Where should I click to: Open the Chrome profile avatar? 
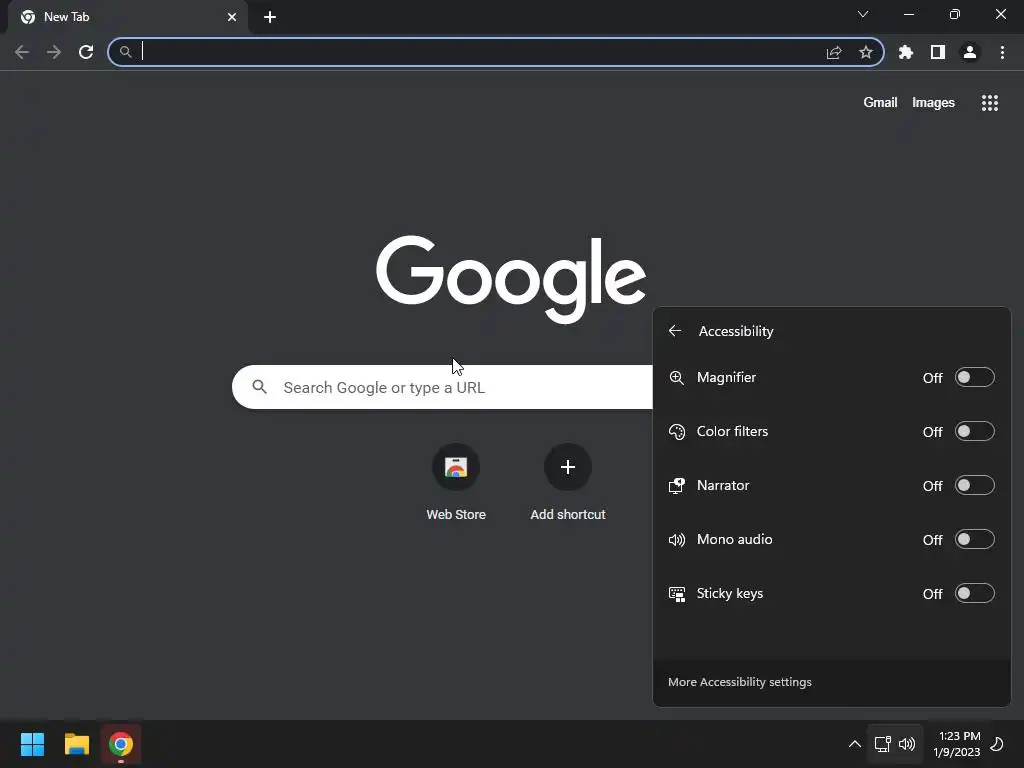pyautogui.click(x=970, y=52)
